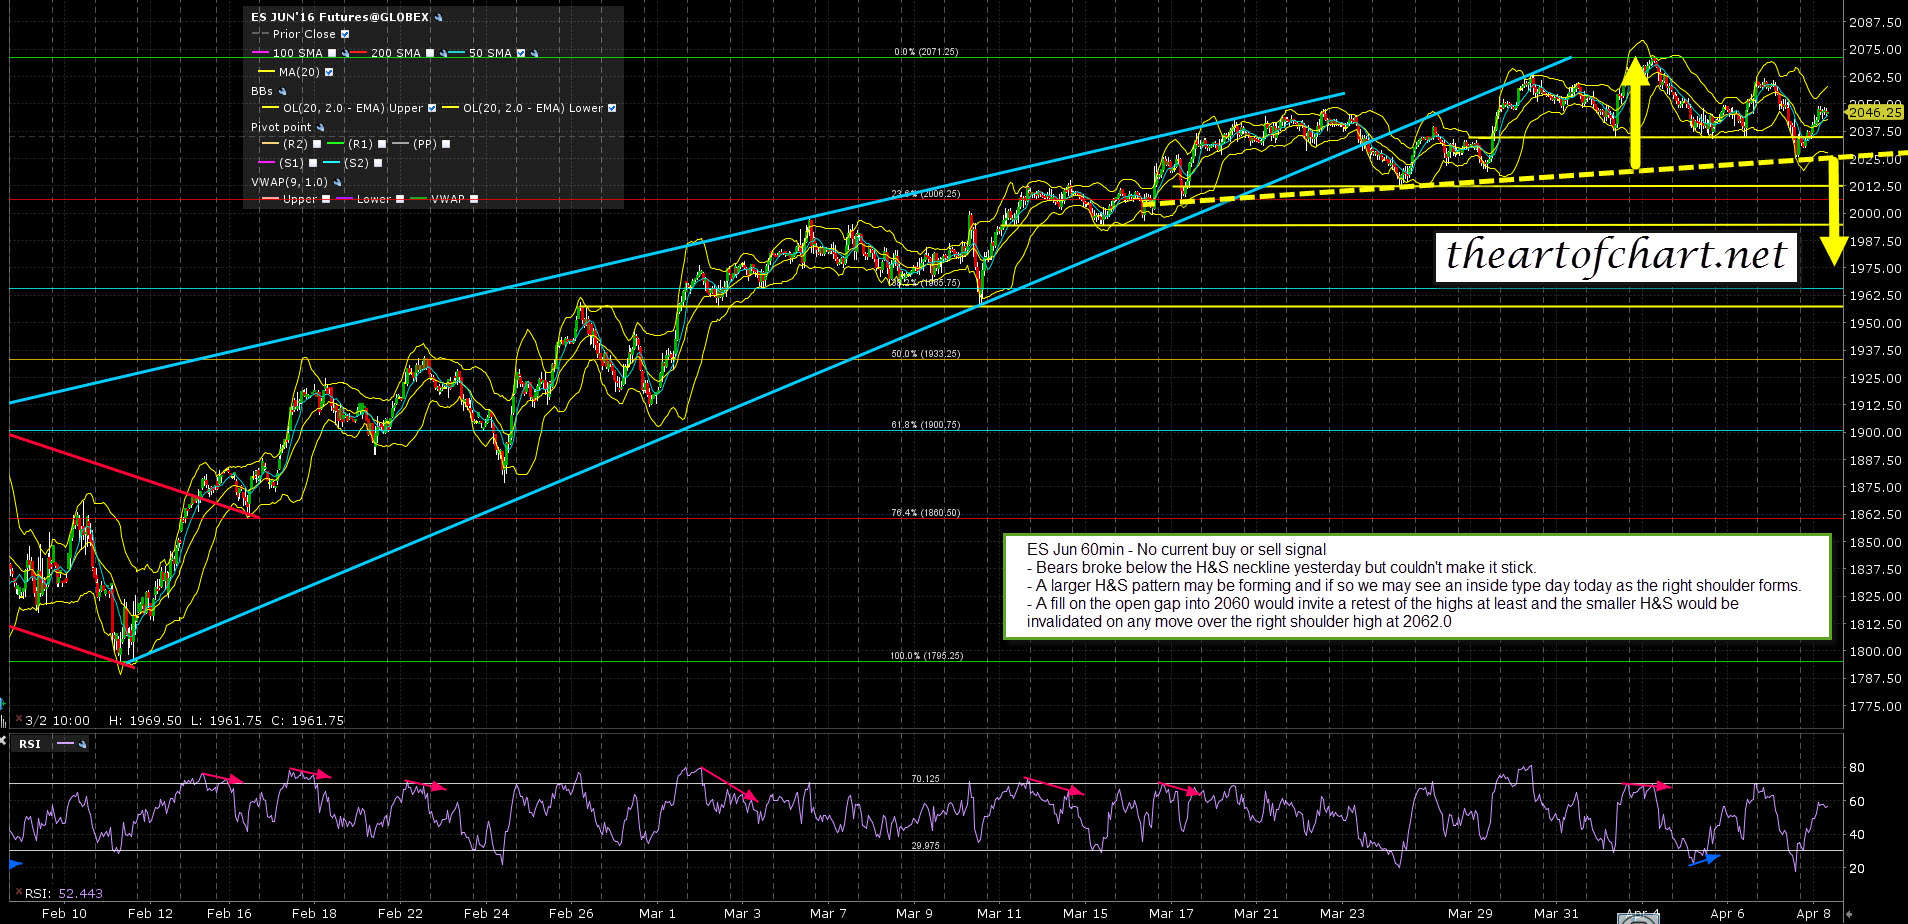This screenshot has height=924, width=1908.
Task: Uncheck the Prior Close checkbox
Action: tap(345, 34)
